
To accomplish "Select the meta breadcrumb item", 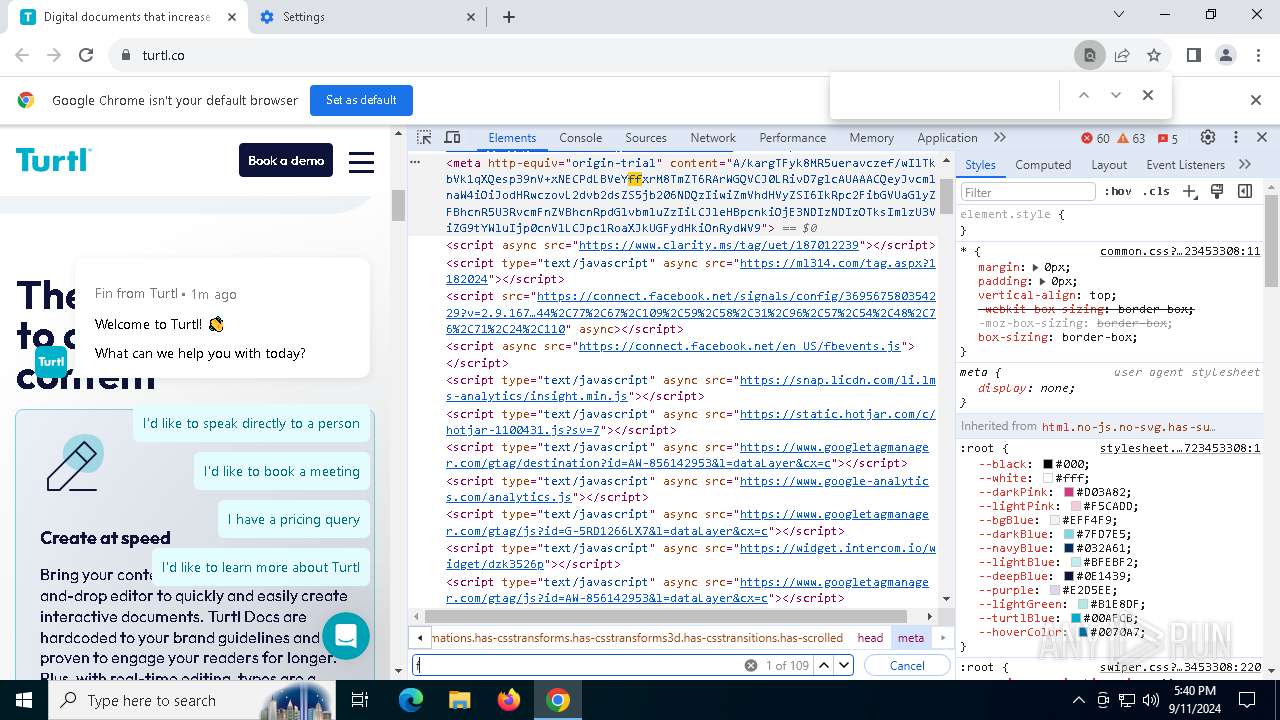I will [x=911, y=638].
